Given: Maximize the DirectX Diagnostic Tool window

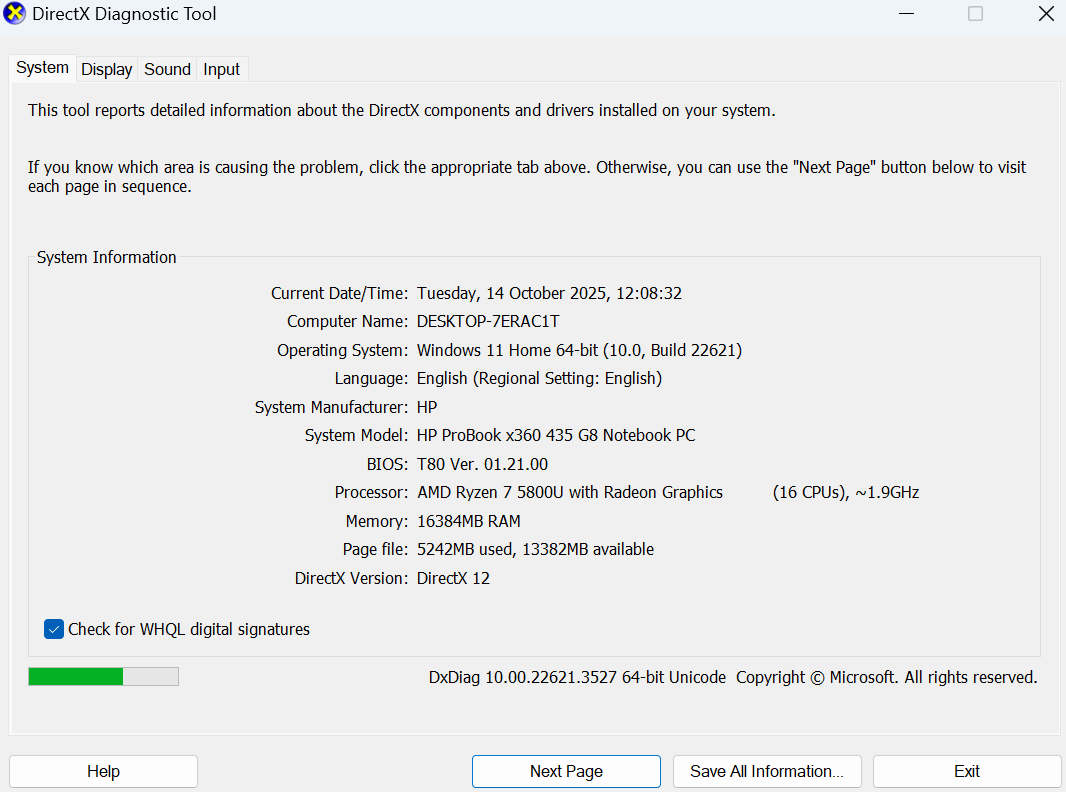Looking at the screenshot, I should coord(975,14).
